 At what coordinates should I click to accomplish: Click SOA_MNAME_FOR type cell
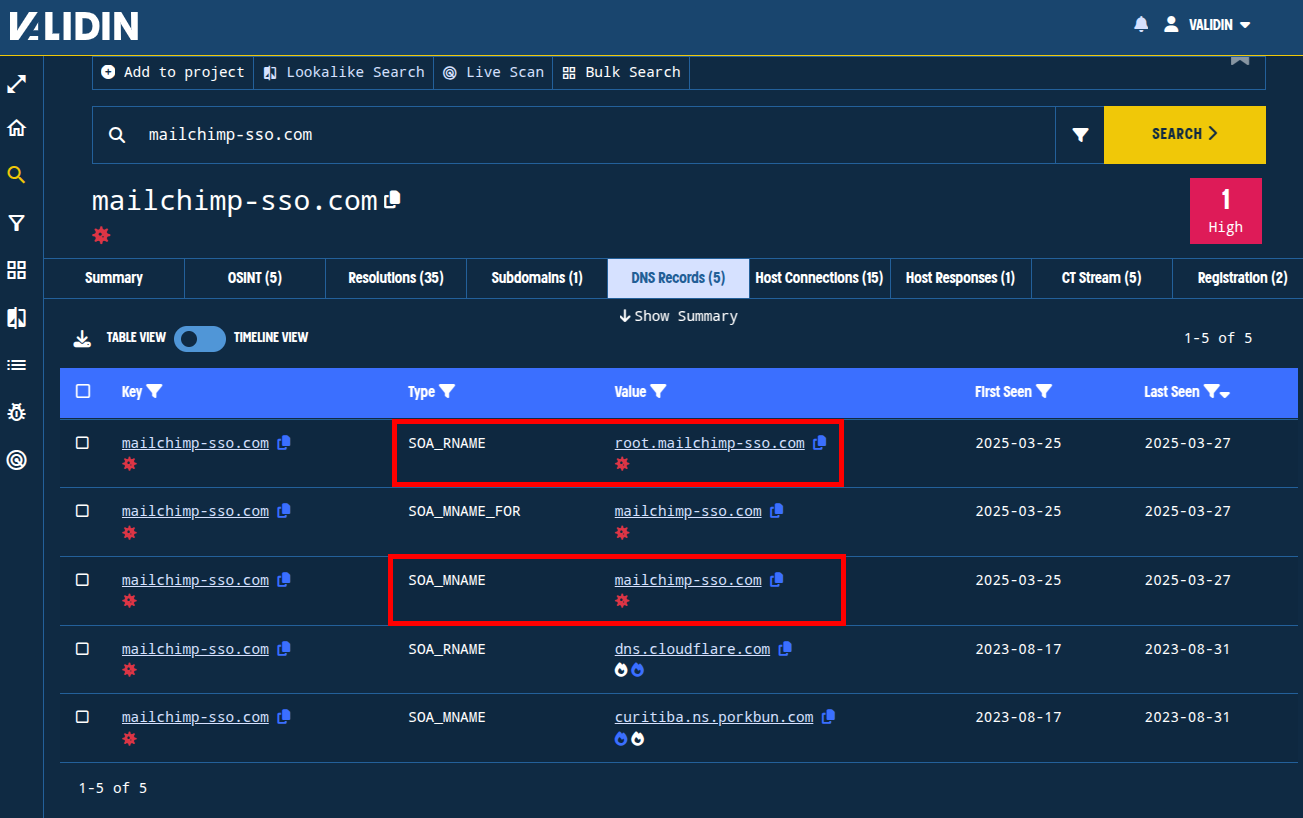464,511
